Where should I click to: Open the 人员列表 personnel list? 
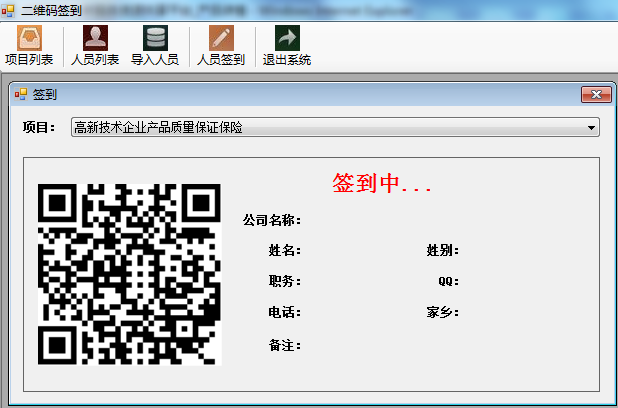click(95, 45)
